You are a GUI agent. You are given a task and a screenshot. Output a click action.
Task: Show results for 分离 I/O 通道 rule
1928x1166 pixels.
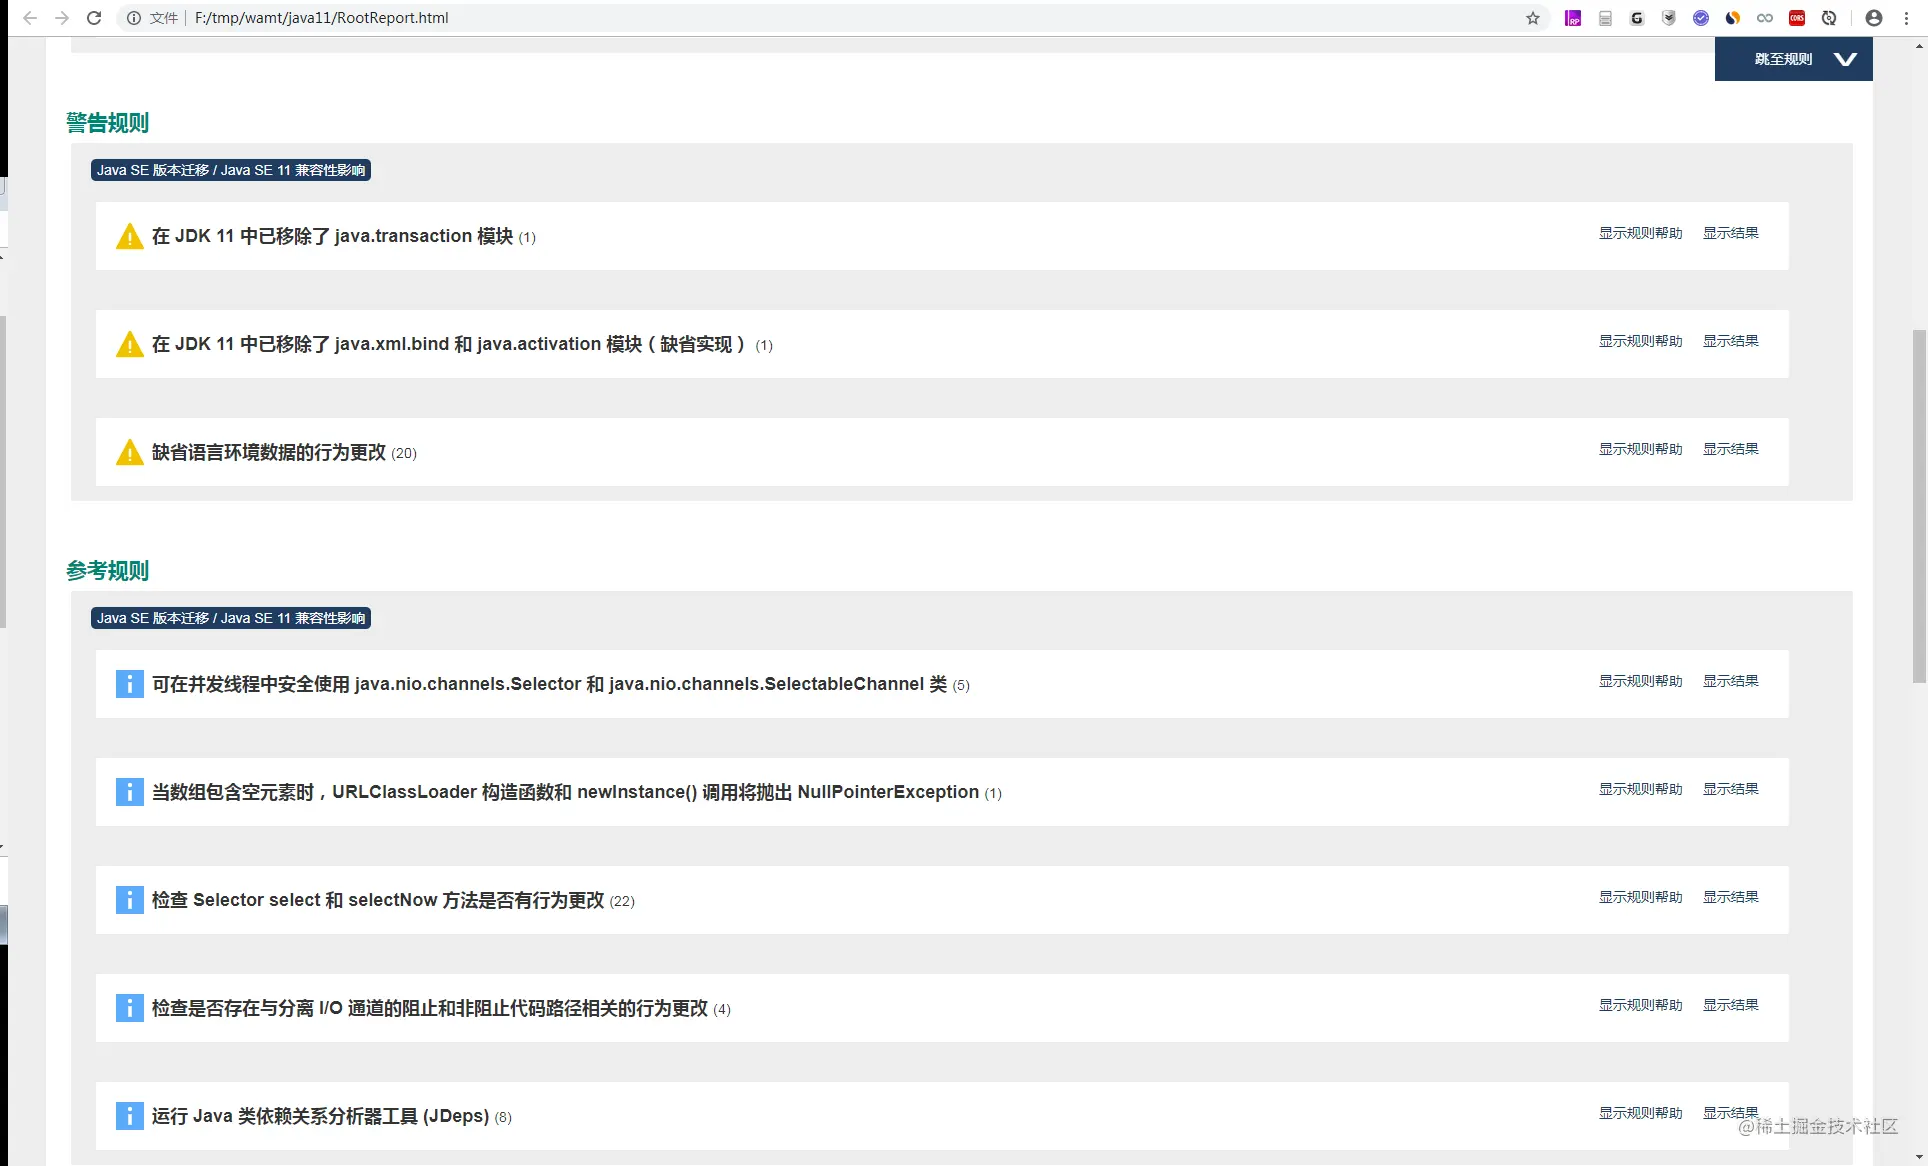(1731, 1005)
